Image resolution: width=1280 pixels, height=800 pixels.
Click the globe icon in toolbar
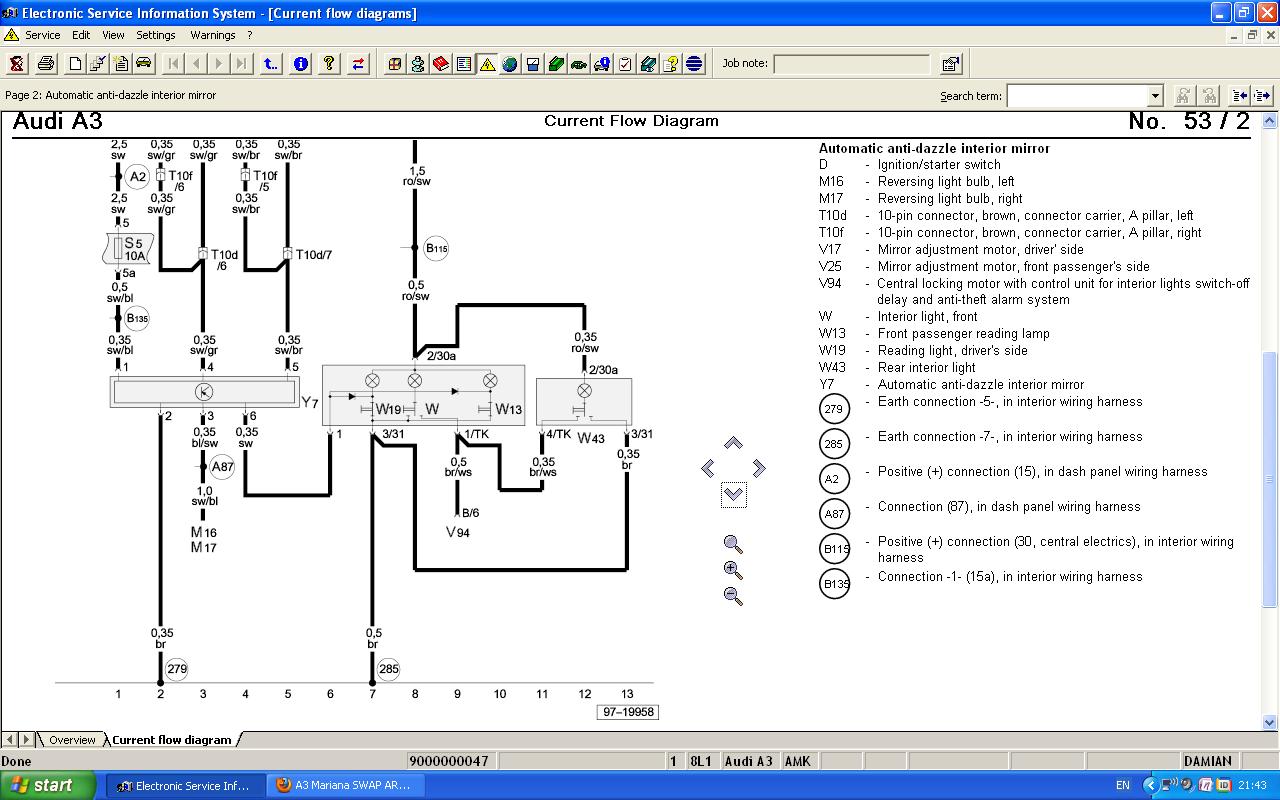(x=510, y=64)
